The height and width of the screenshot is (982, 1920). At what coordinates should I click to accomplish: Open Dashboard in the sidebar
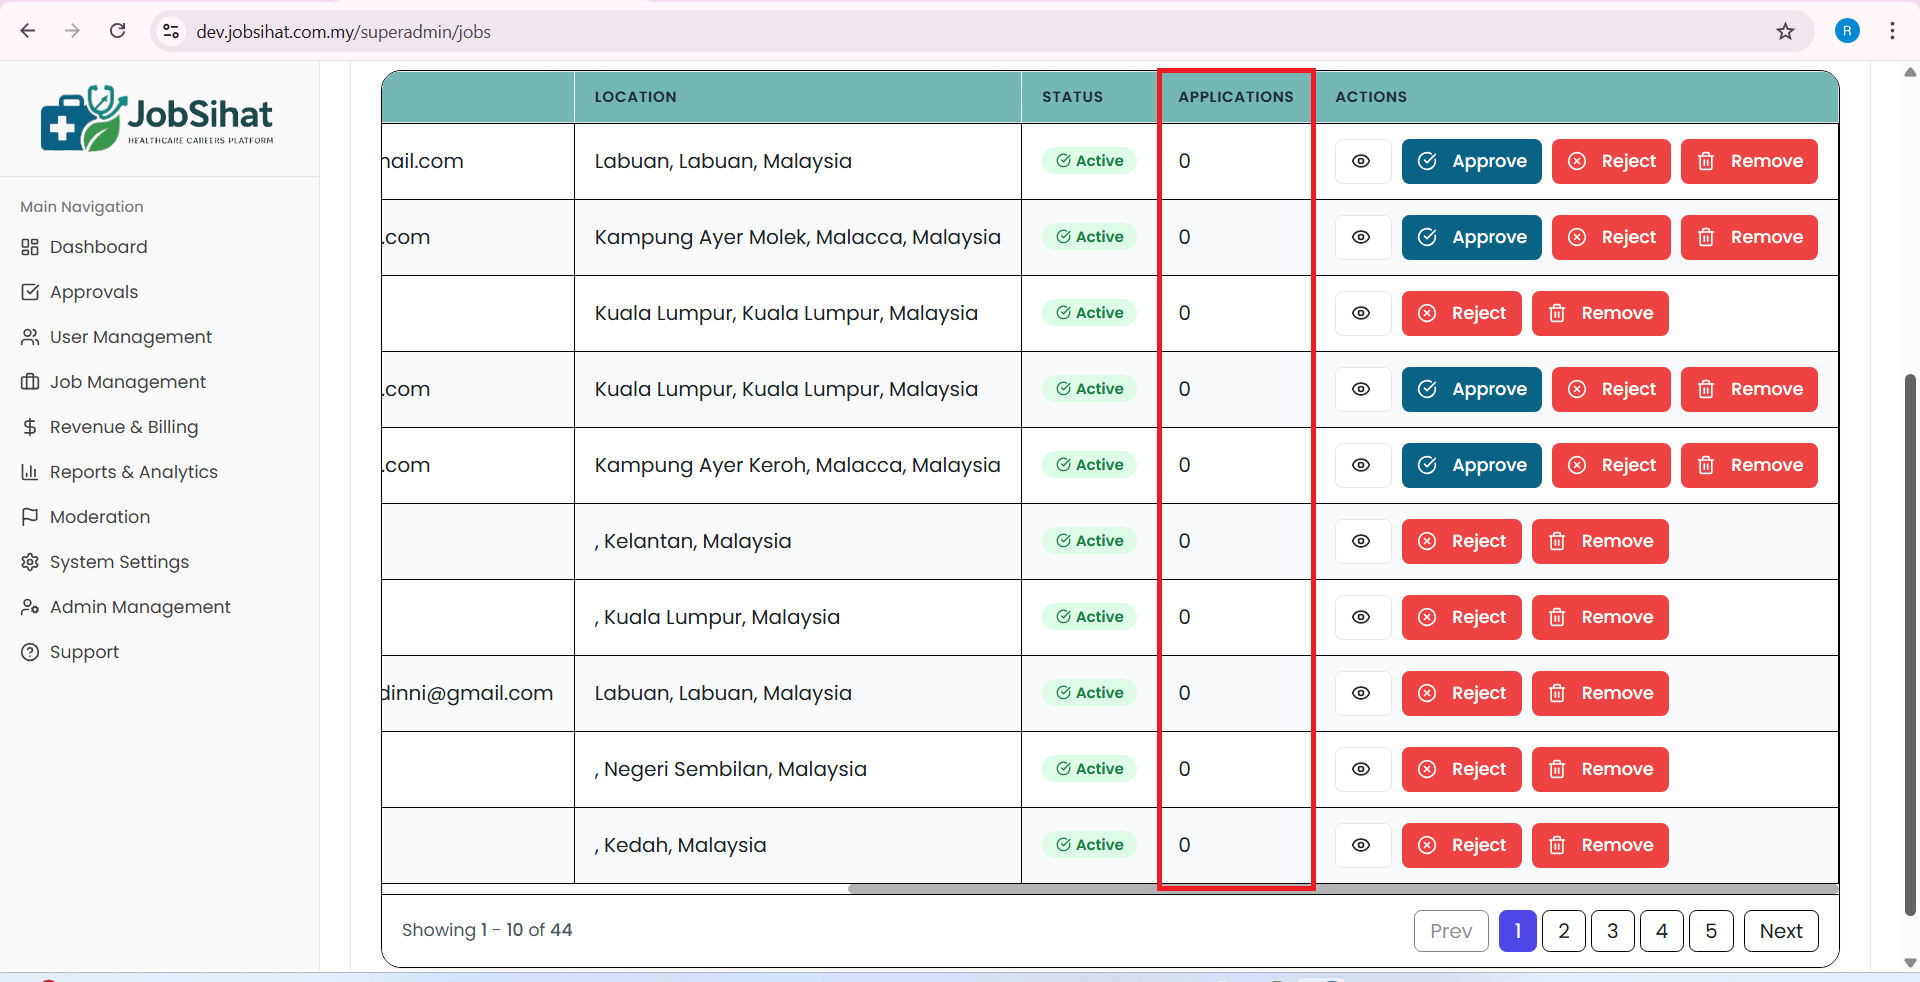click(98, 247)
